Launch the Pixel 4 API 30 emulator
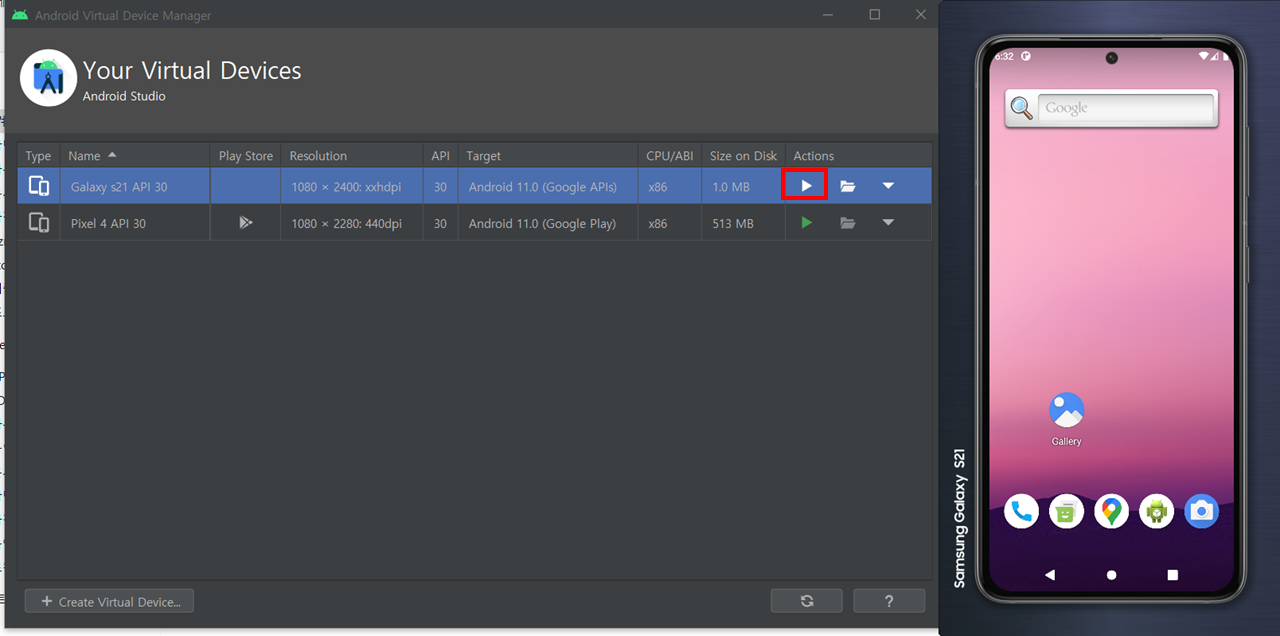 pos(806,223)
